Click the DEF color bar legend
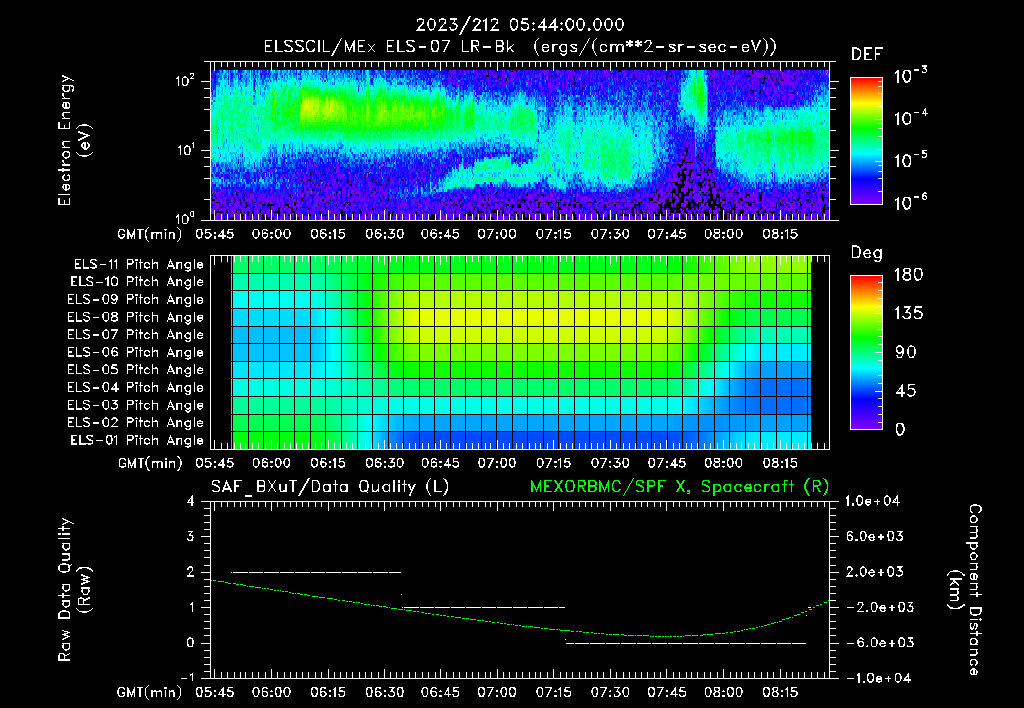Image resolution: width=1024 pixels, height=708 pixels. click(x=866, y=140)
